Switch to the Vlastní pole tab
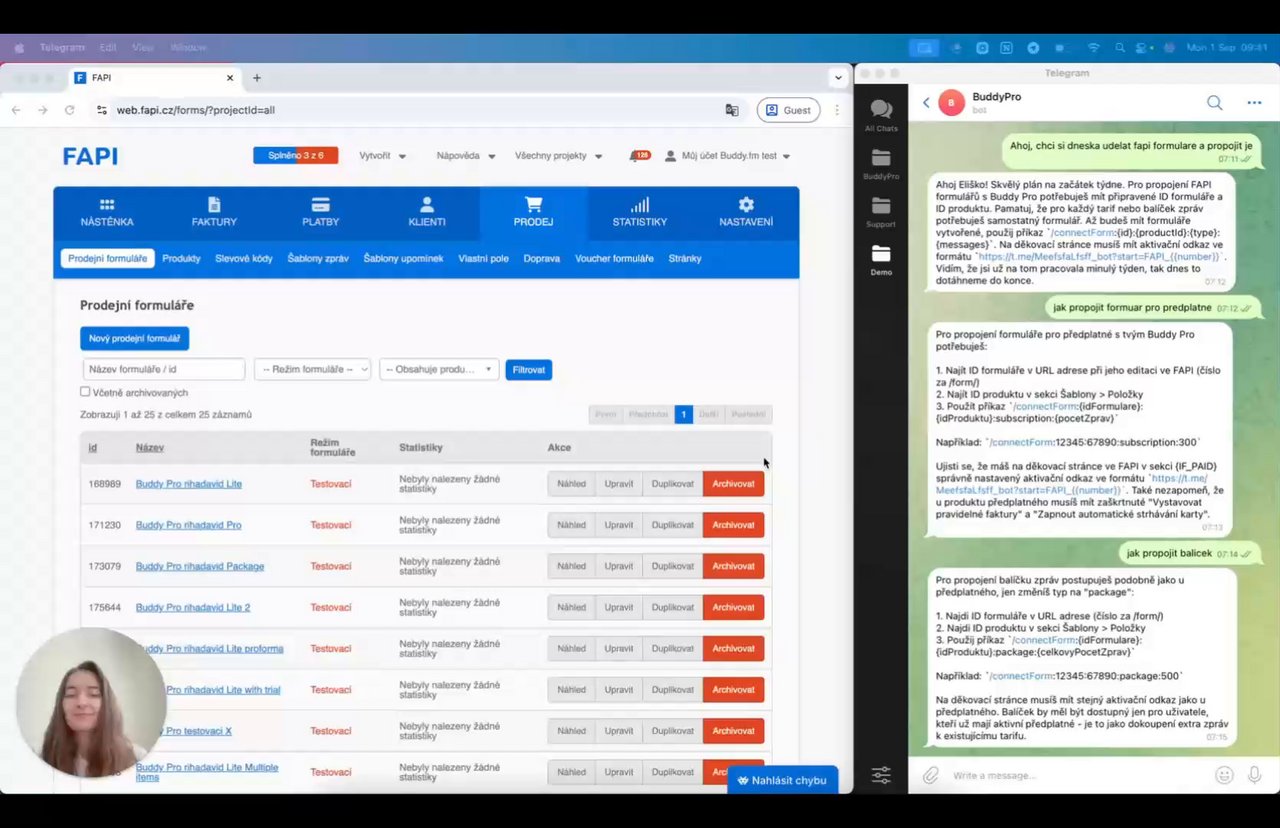The height and width of the screenshot is (828, 1280). point(484,258)
